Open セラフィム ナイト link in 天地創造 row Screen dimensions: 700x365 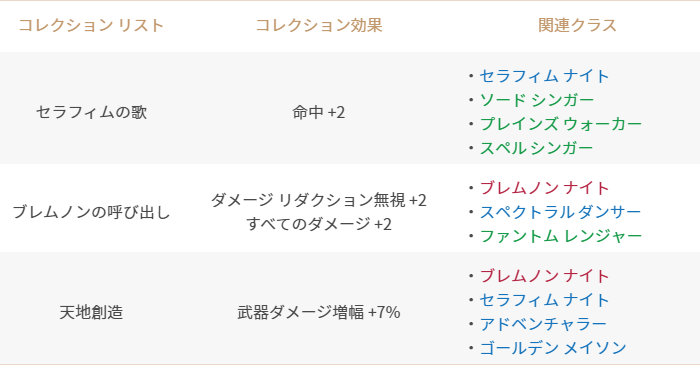[544, 300]
